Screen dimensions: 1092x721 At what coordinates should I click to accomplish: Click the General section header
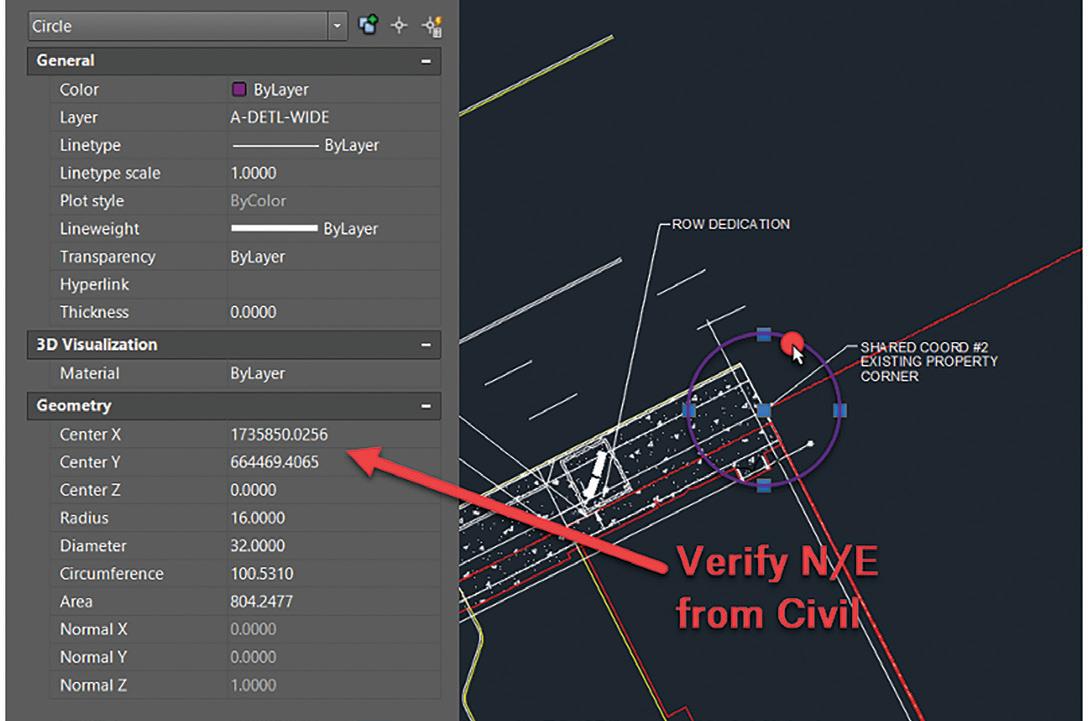(x=234, y=61)
